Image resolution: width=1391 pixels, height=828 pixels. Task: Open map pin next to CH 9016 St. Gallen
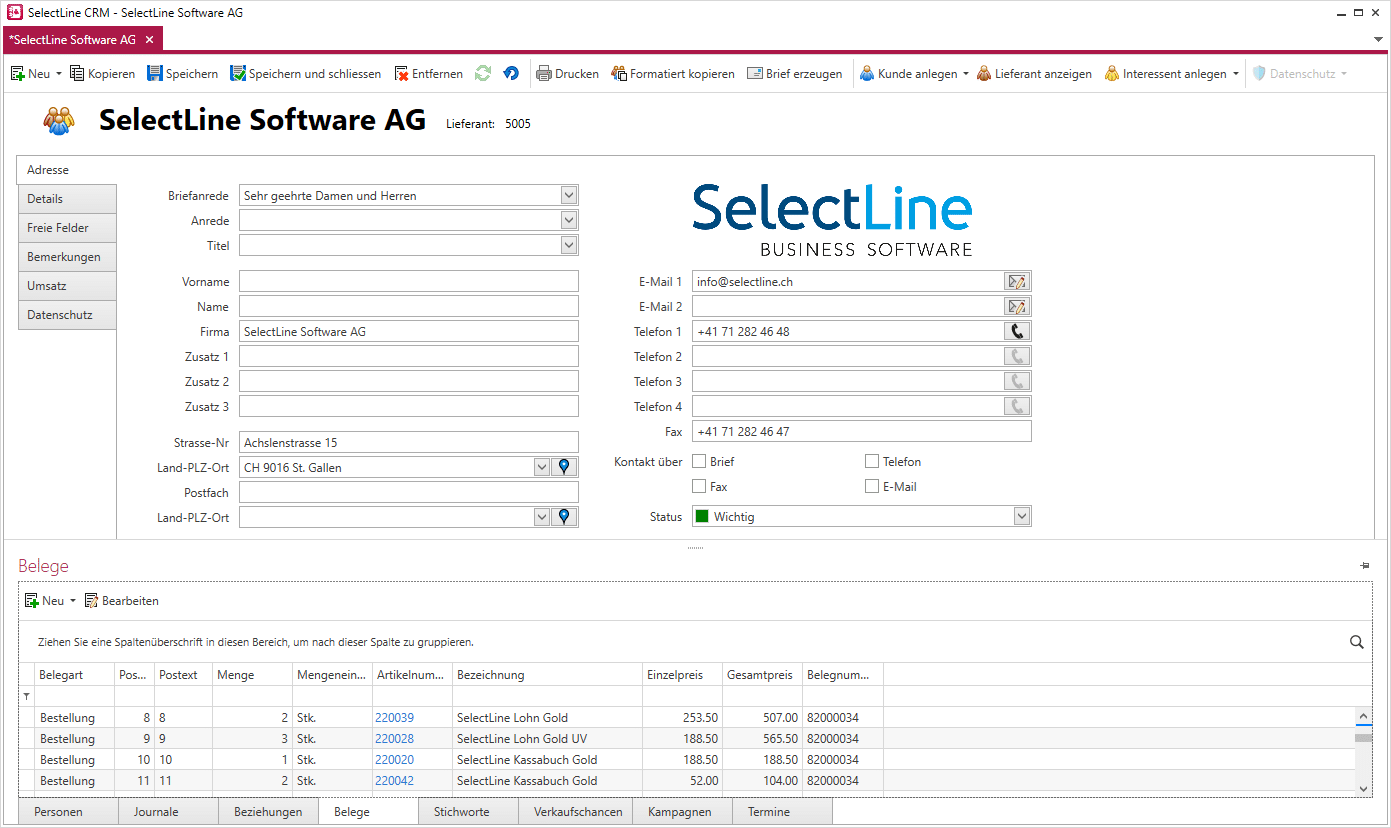coord(565,467)
